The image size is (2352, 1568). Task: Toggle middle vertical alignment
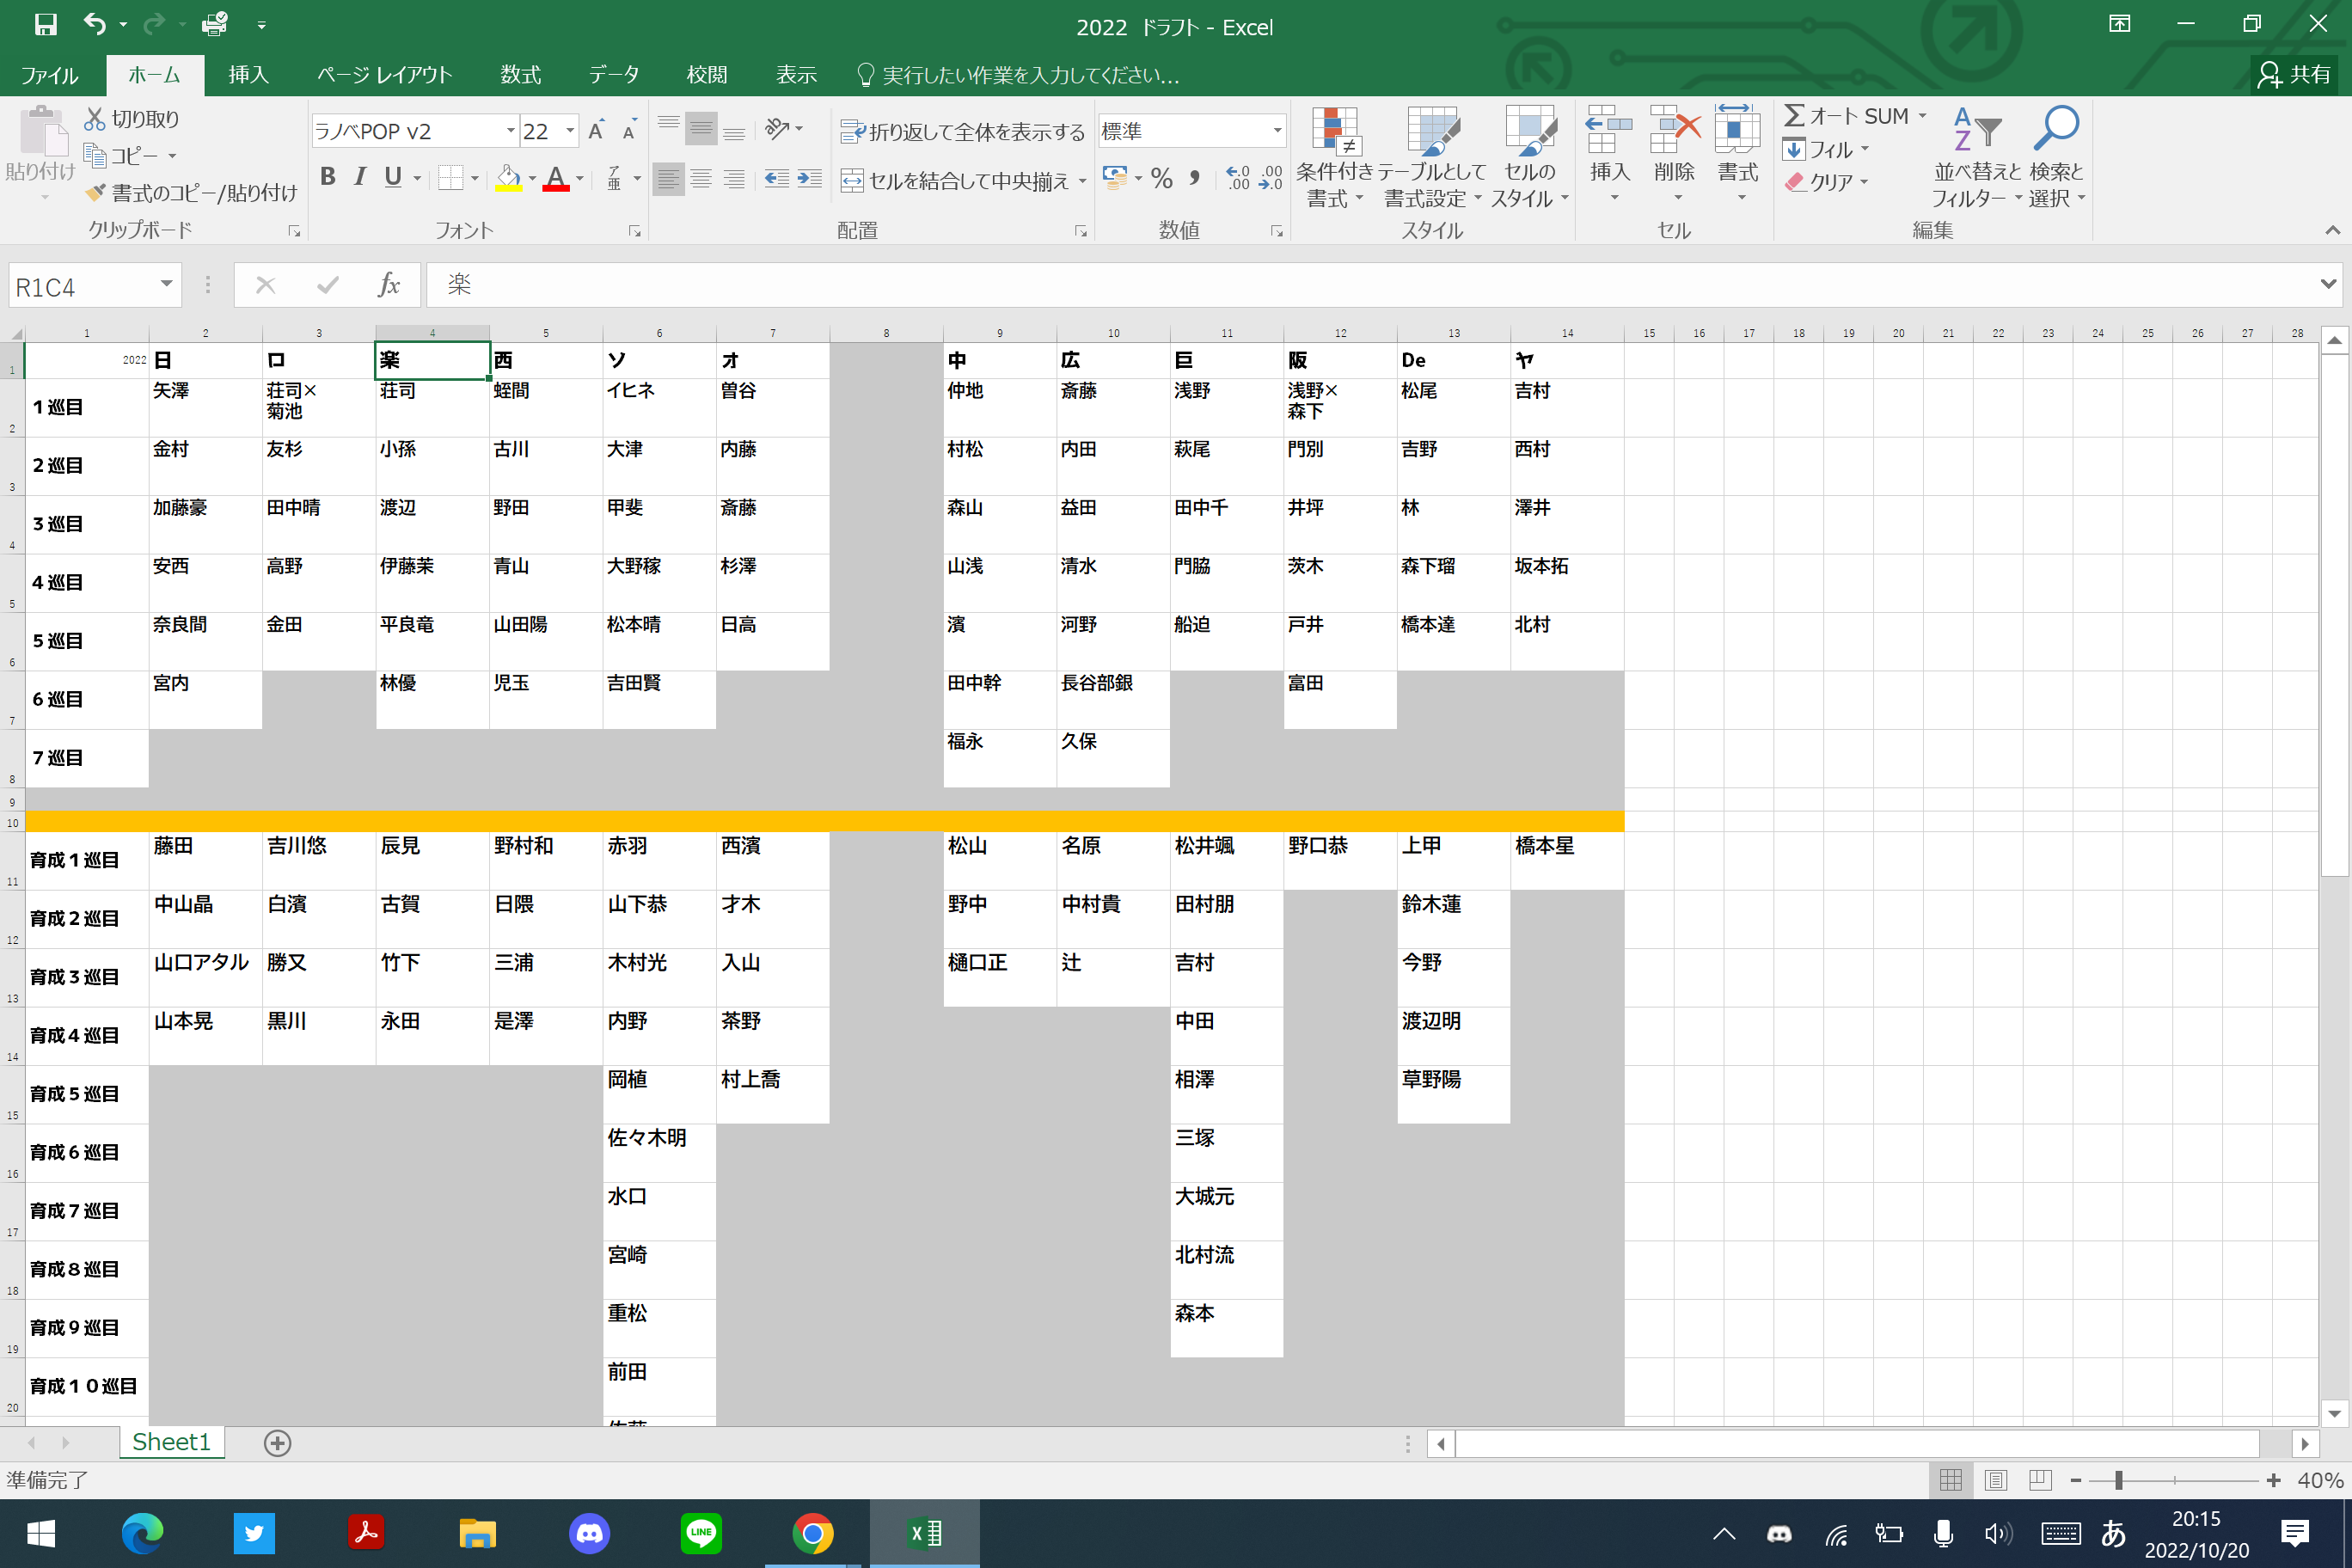coord(701,128)
